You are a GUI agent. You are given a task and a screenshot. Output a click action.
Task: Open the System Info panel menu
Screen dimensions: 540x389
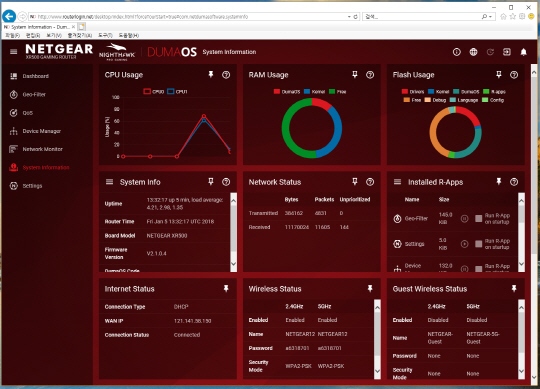tap(110, 181)
